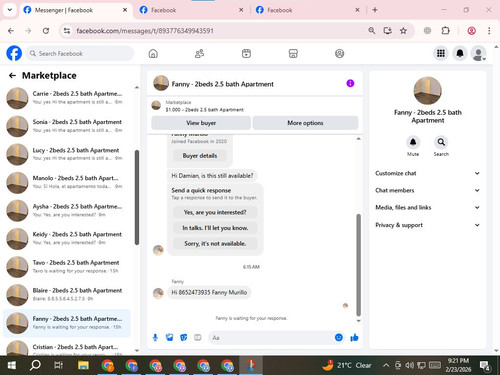
Task: Click the Search Facebook field
Action: (80, 53)
